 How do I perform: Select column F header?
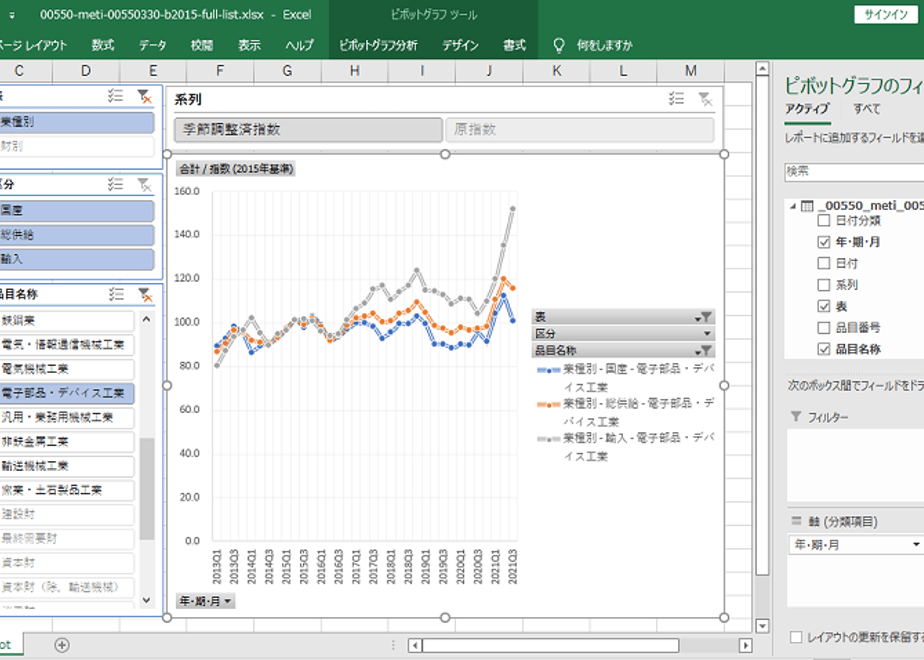[220, 71]
